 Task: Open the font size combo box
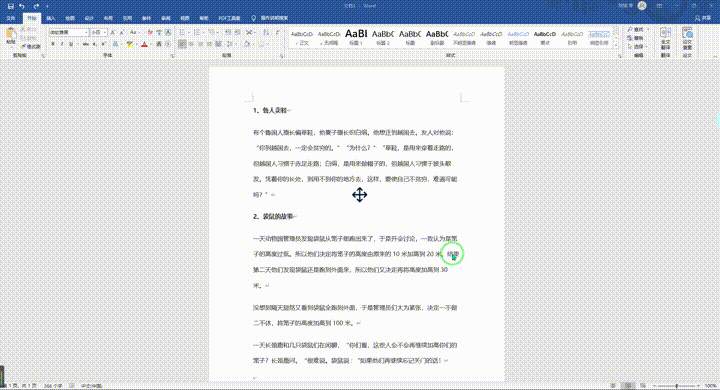[x=98, y=33]
